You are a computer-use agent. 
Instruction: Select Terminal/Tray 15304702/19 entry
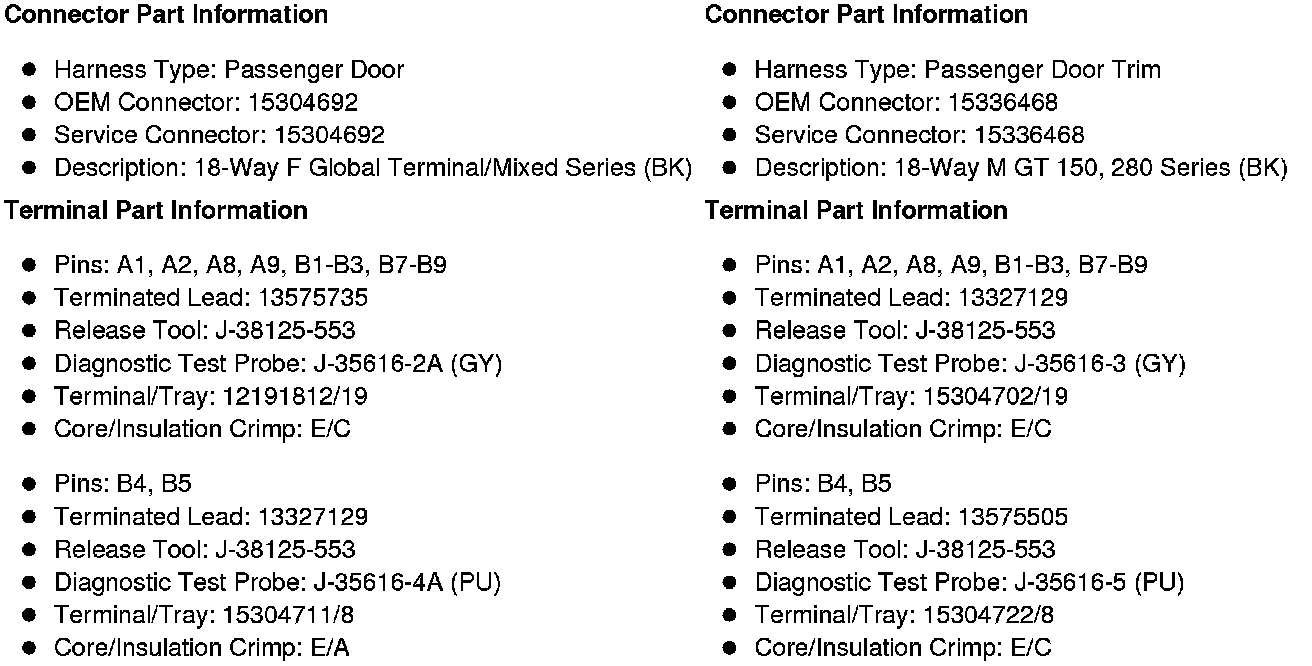click(910, 397)
